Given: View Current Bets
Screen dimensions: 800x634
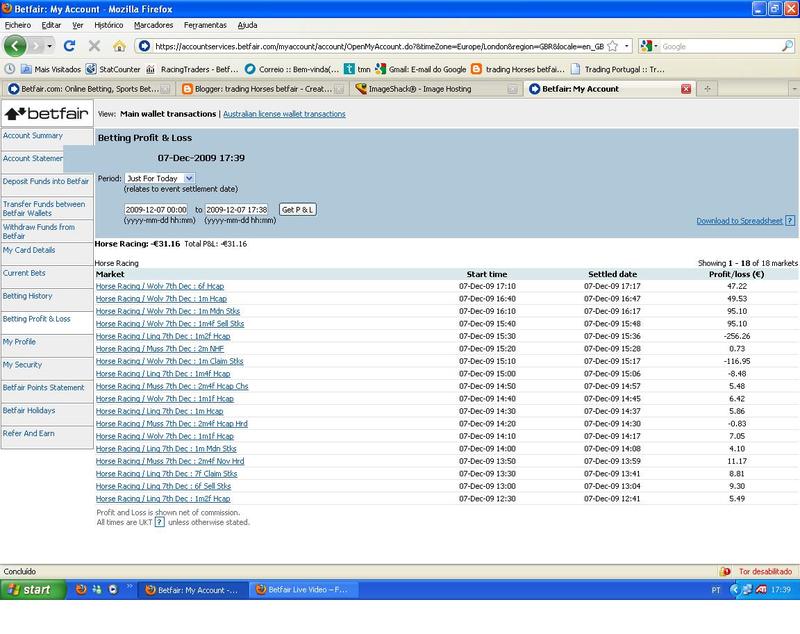Looking at the screenshot, I should 24,273.
